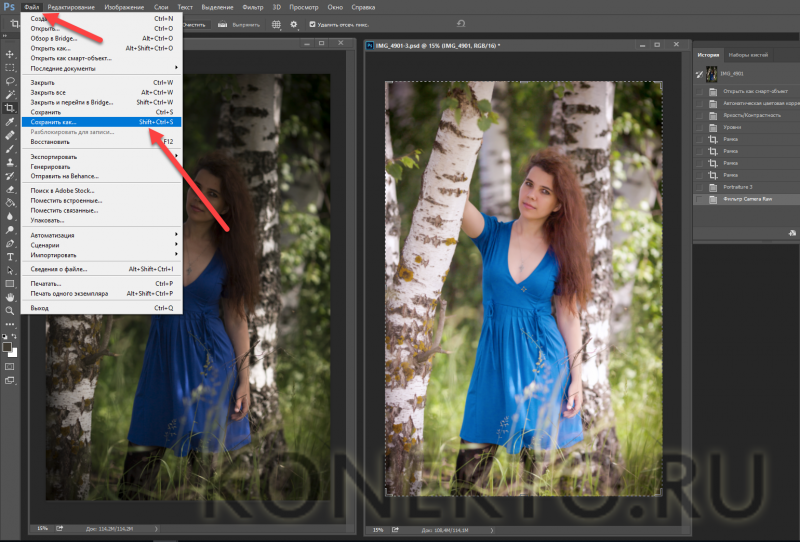Toggle the Delete Cropped Pixels checkbox
This screenshot has width=800, height=542.
click(x=312, y=24)
